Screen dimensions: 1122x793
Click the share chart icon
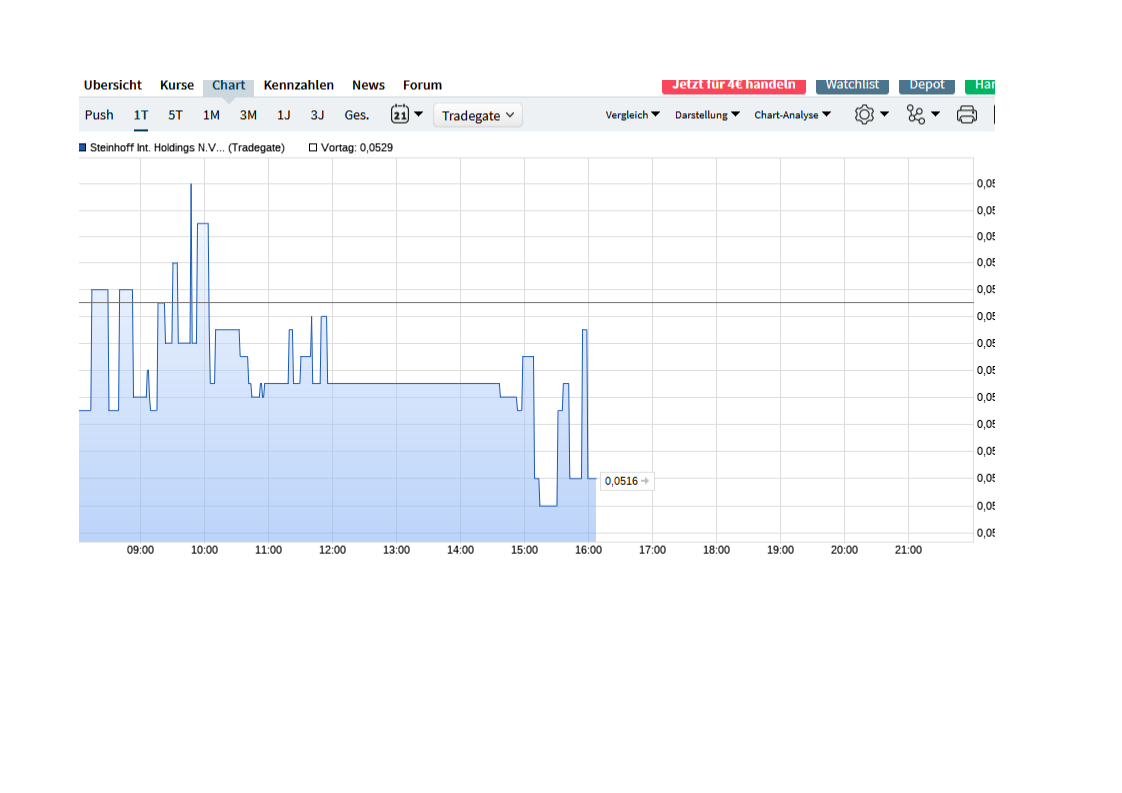tap(915, 115)
